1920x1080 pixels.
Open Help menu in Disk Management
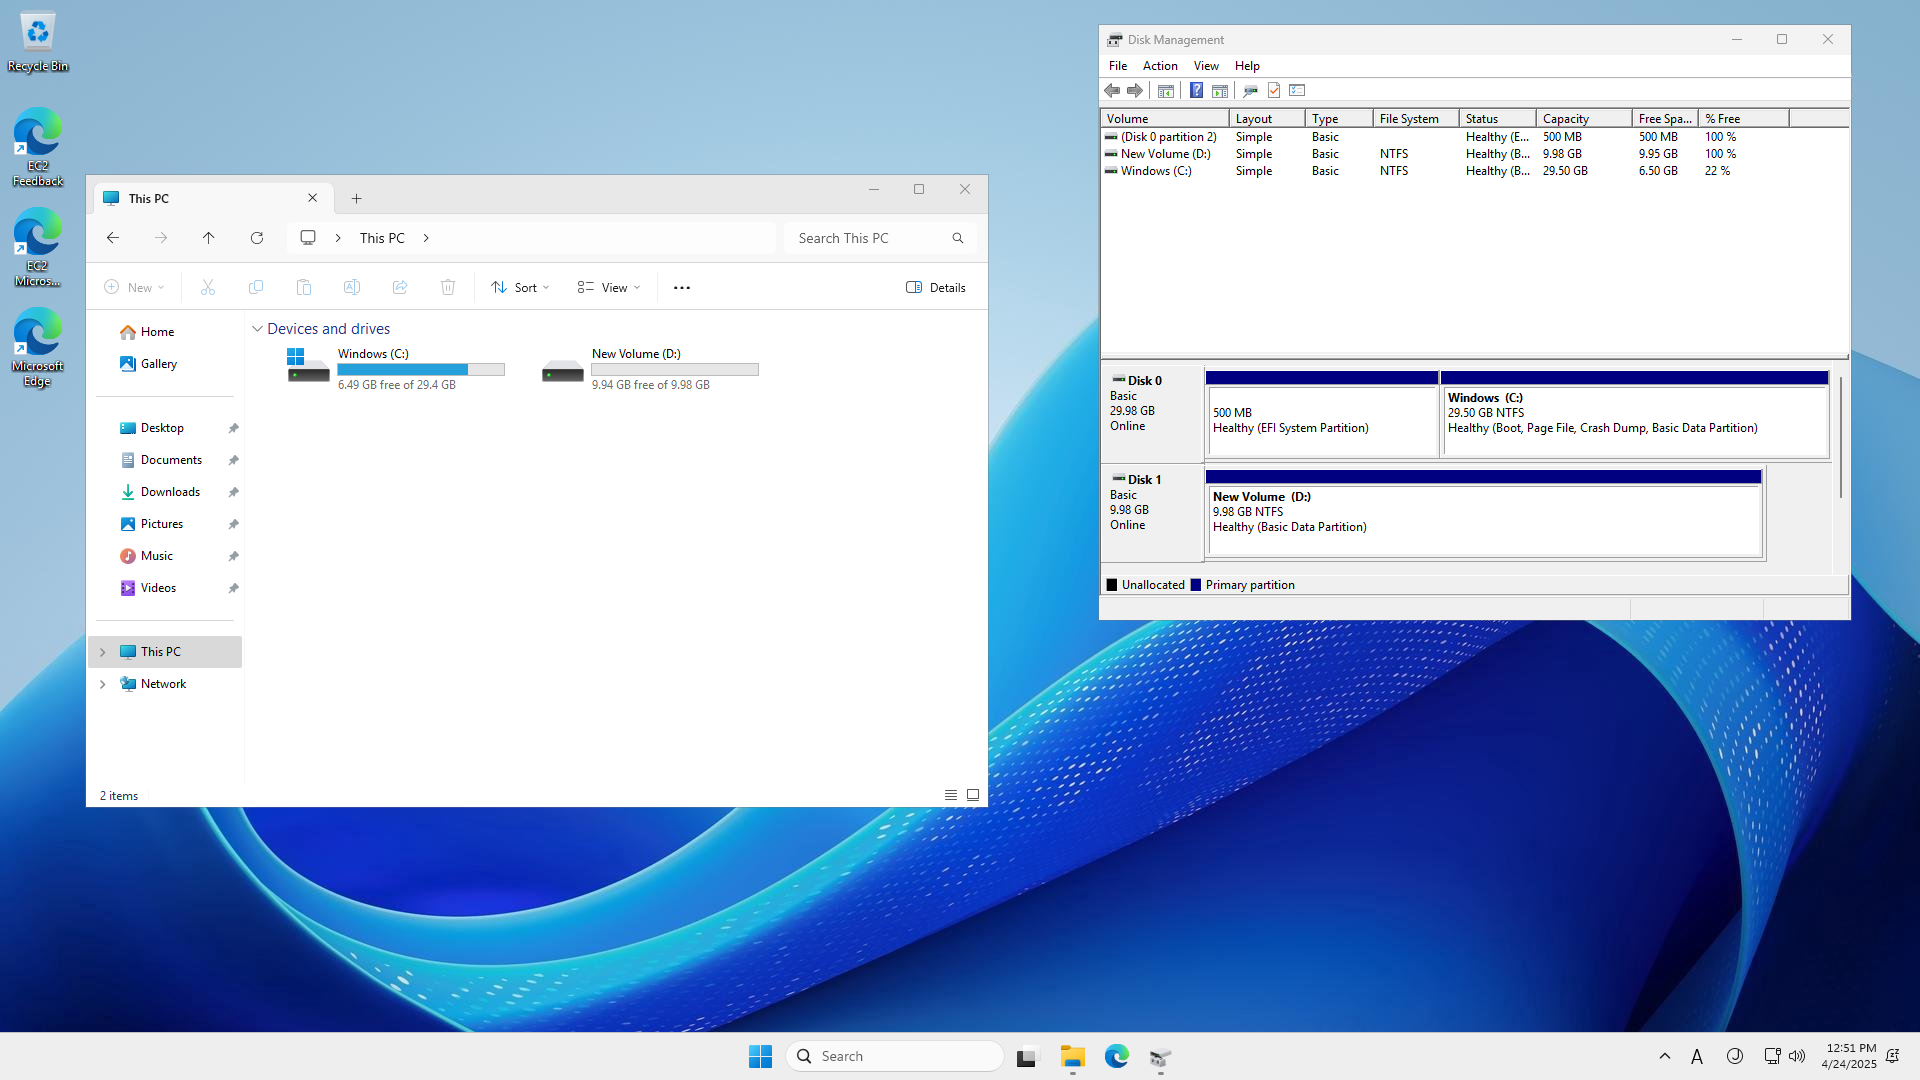coord(1247,66)
